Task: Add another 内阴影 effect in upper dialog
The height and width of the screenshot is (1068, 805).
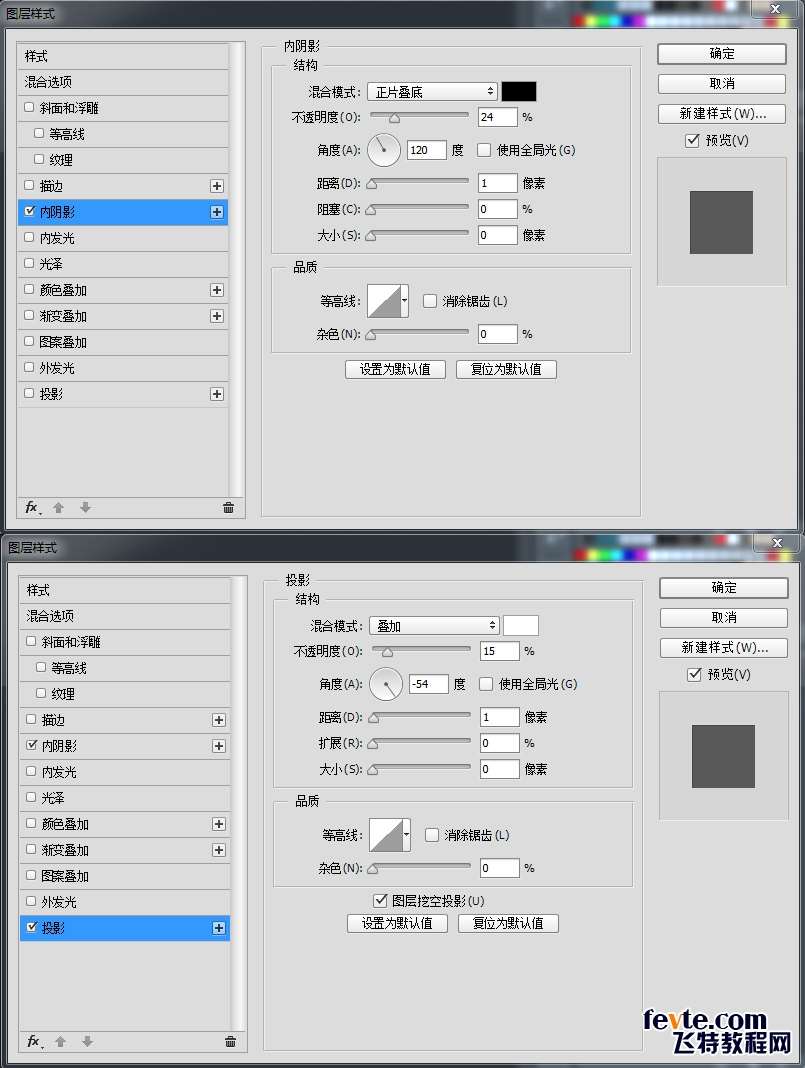Action: pos(217,212)
